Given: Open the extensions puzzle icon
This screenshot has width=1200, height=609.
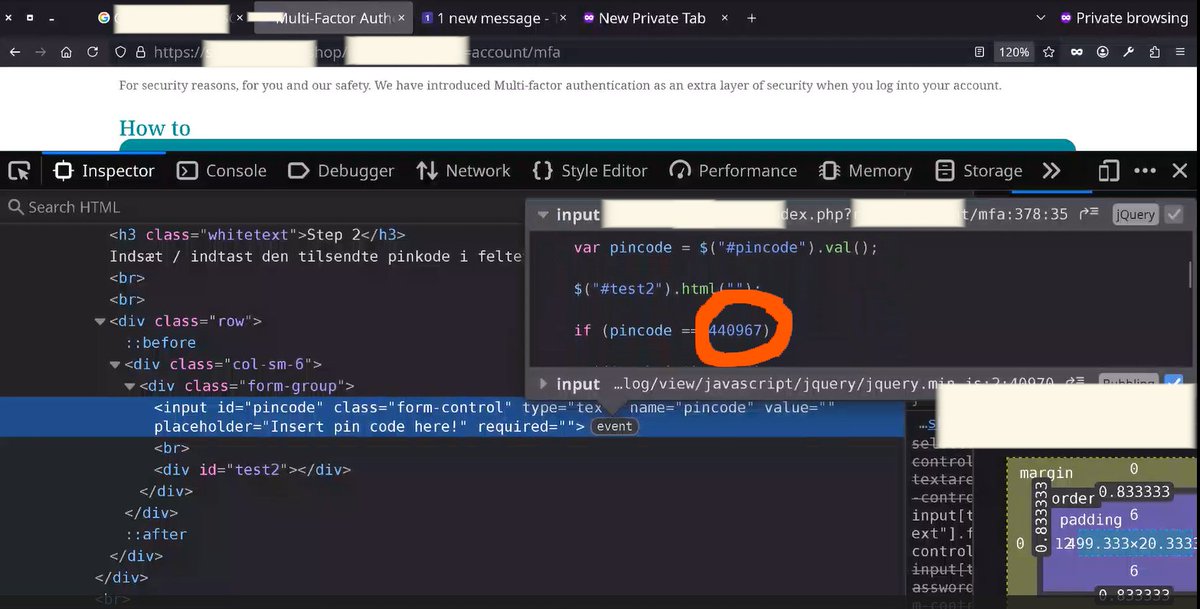Looking at the screenshot, I should tap(1155, 52).
